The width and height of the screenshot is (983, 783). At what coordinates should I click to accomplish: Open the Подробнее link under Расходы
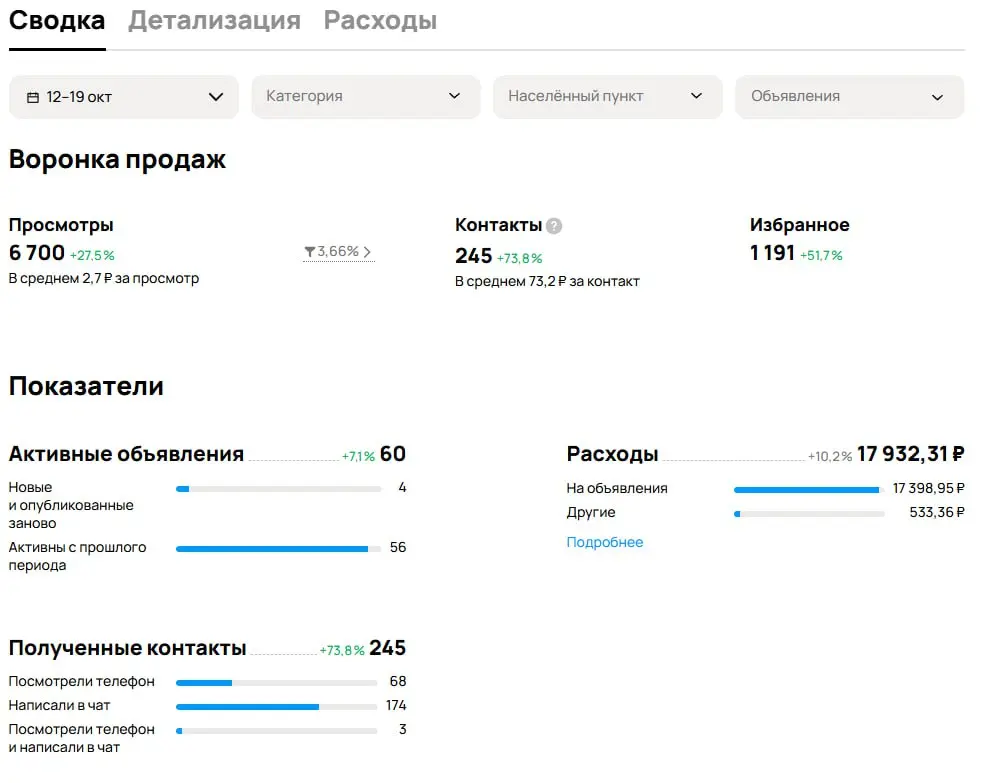[605, 542]
